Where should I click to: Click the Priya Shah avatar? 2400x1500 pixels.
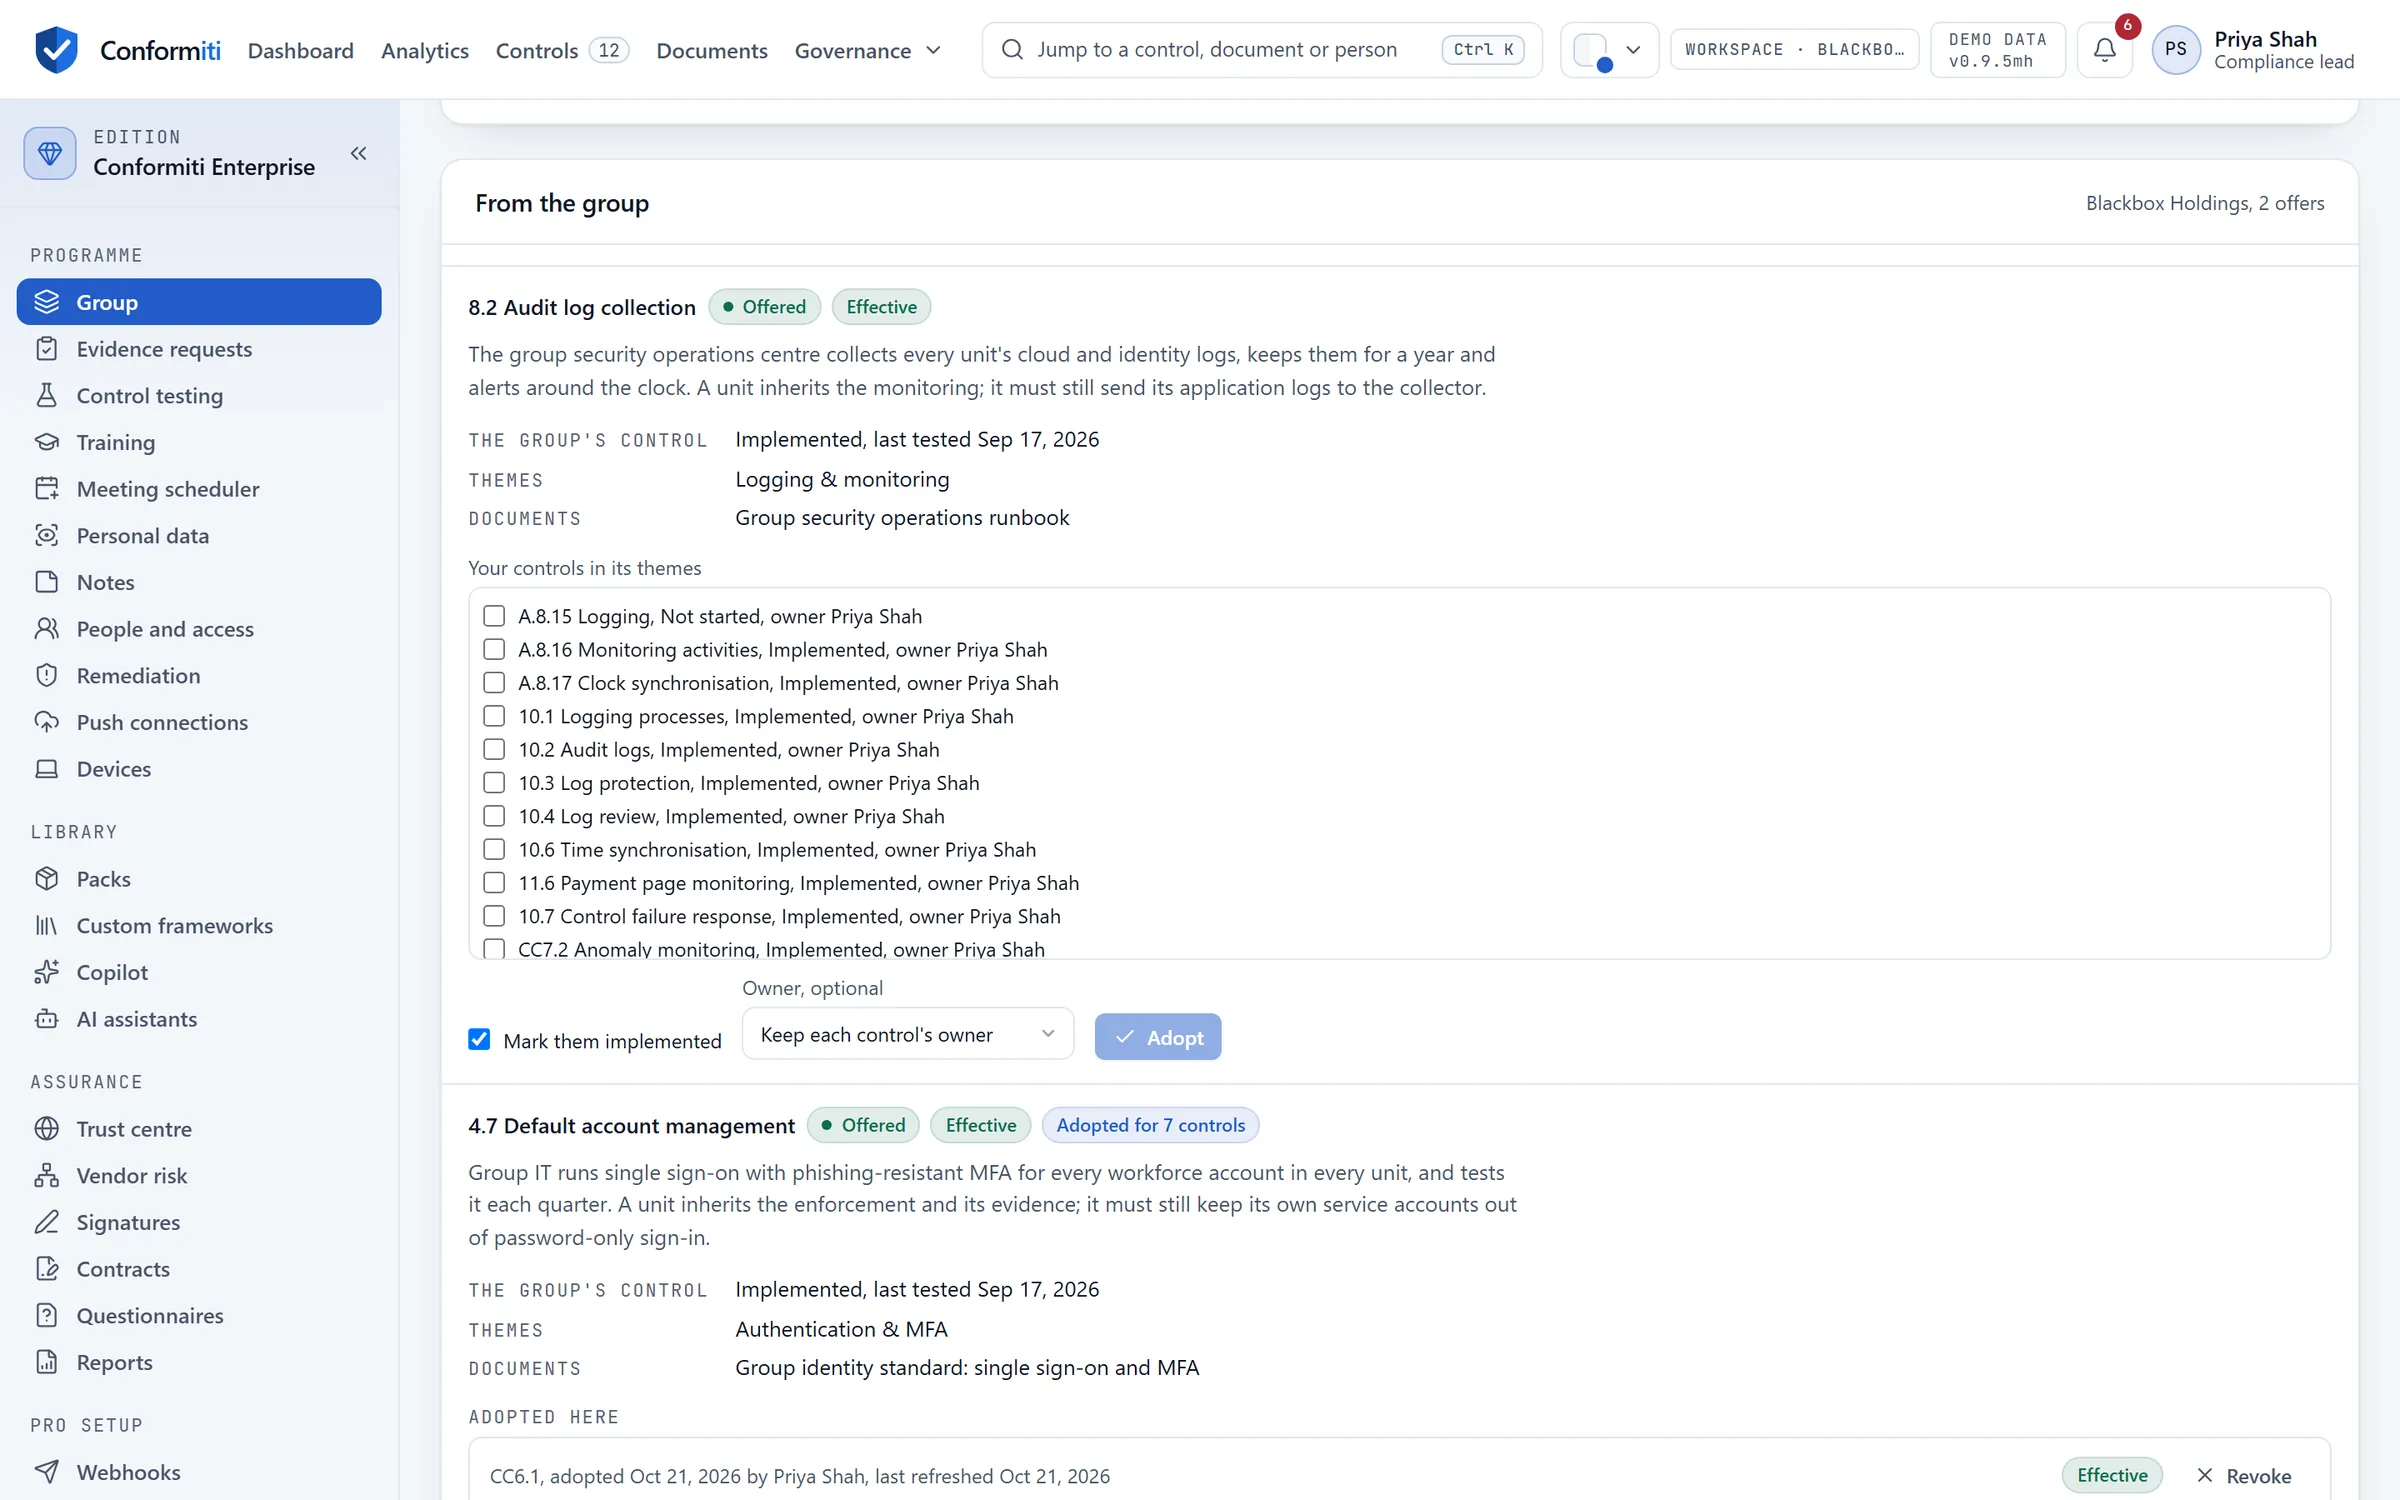[2175, 49]
